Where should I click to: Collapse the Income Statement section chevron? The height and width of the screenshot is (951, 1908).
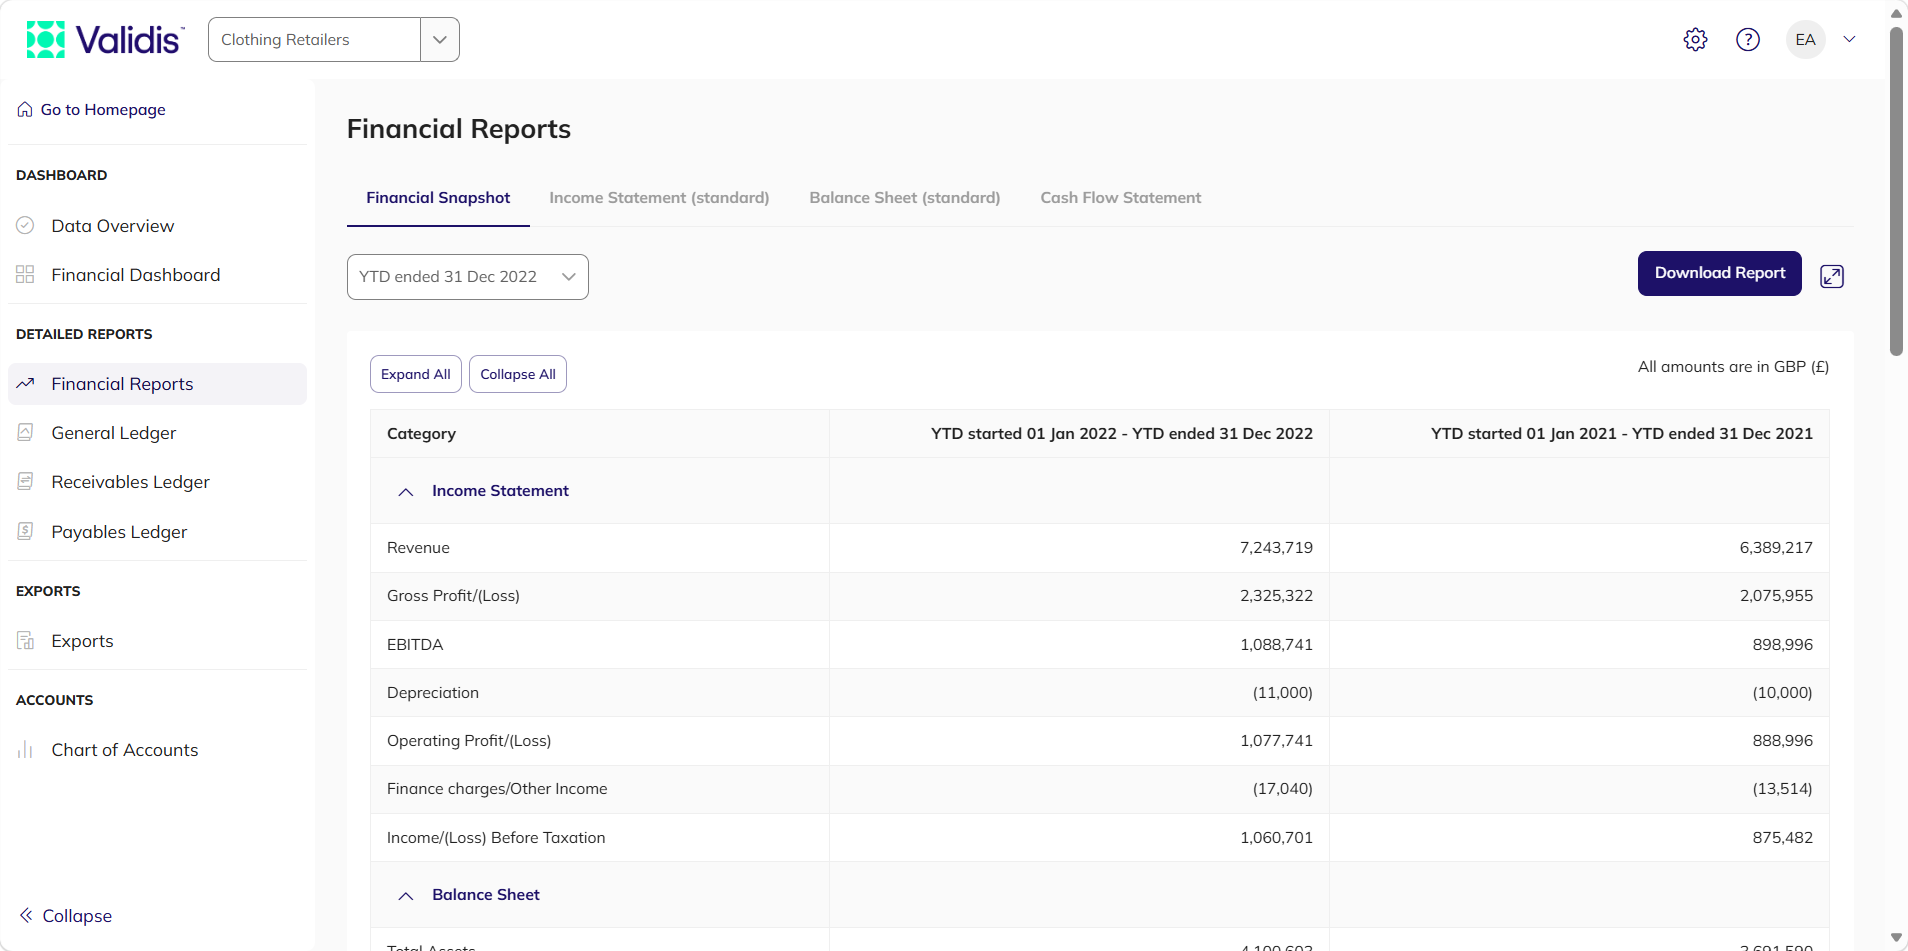406,492
